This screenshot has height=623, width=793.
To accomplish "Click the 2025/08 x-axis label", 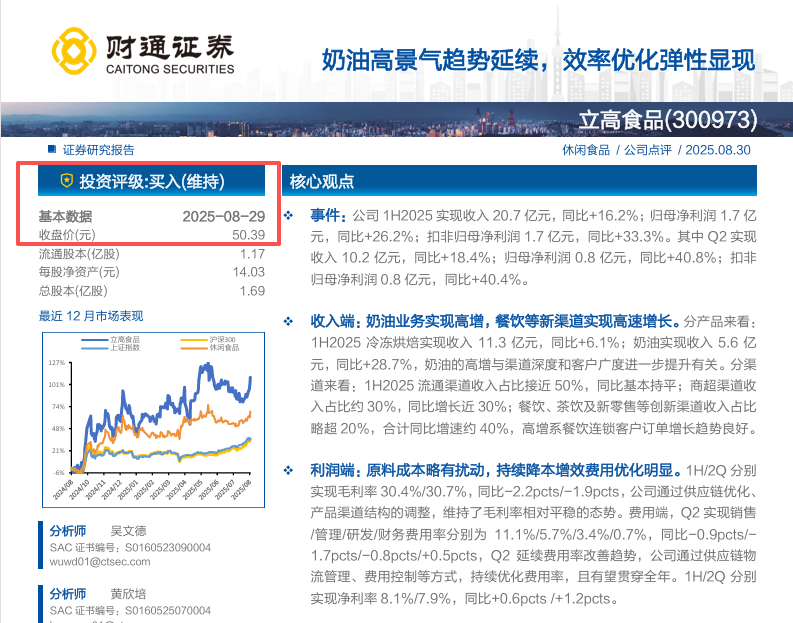I will click(x=241, y=490).
